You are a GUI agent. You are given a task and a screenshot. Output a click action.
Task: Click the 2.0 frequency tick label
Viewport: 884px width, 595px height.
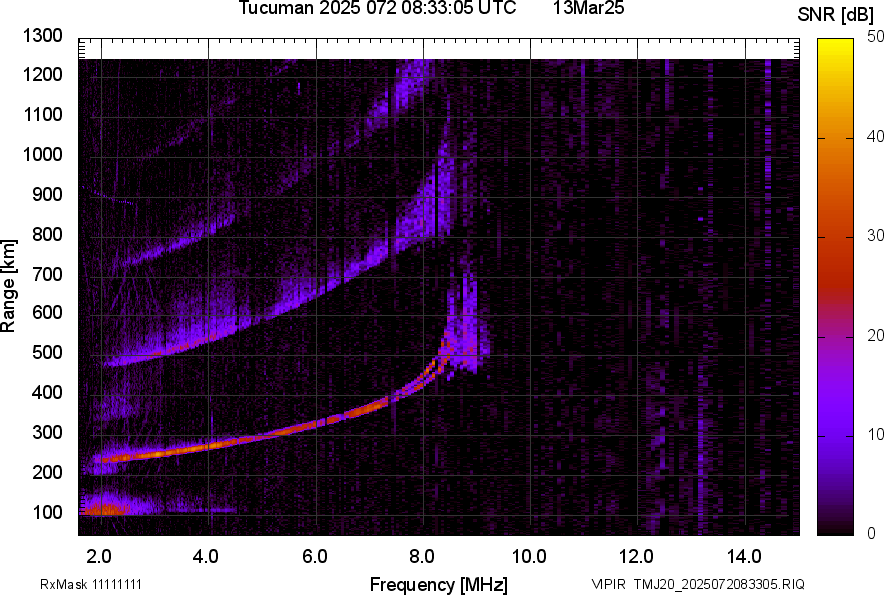click(x=99, y=557)
